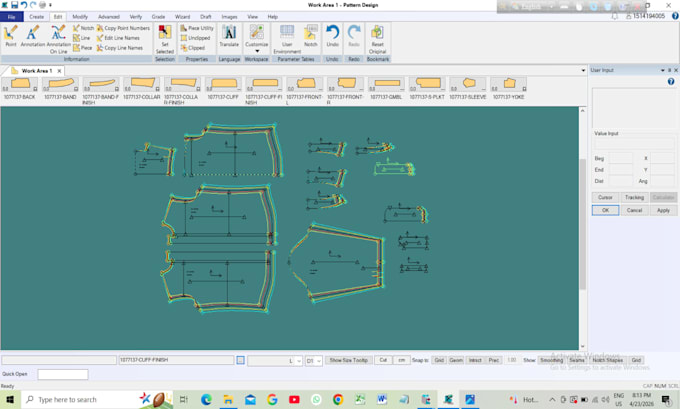Click the Line tool in Information group

click(82, 38)
